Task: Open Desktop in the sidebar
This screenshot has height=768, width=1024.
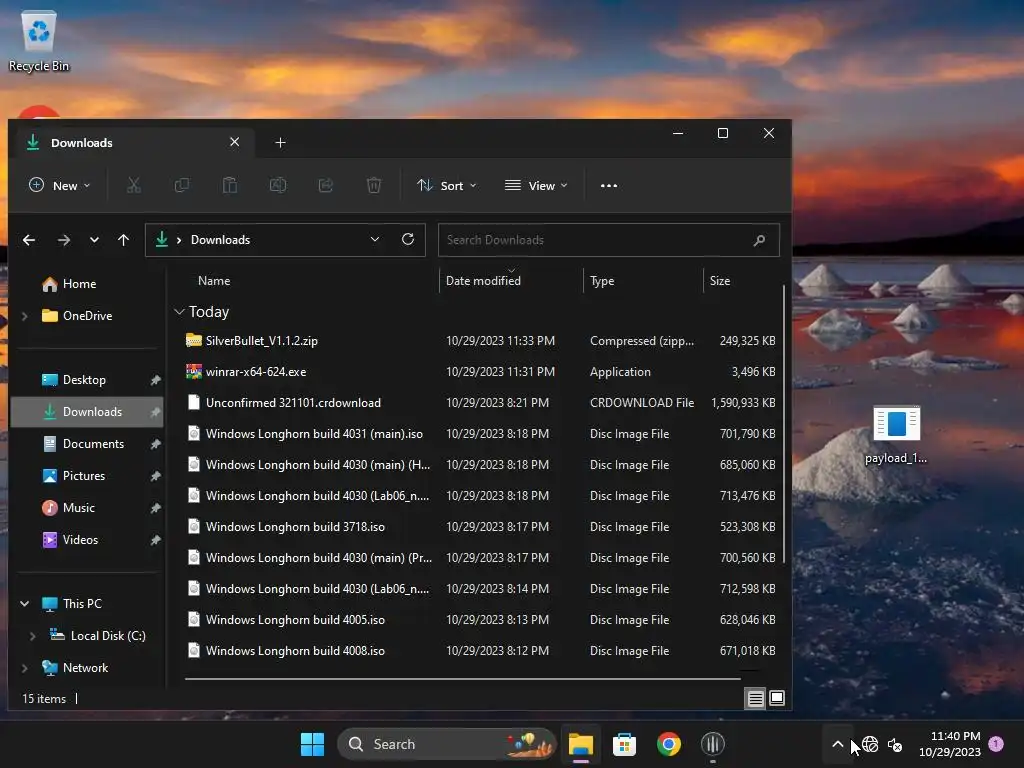Action: tap(87, 380)
